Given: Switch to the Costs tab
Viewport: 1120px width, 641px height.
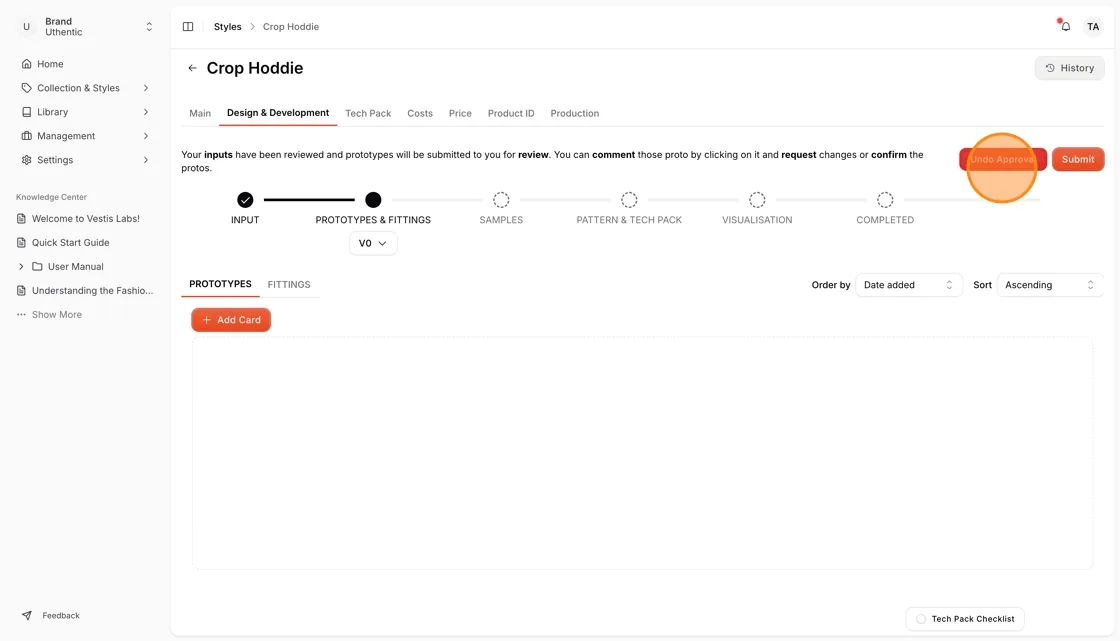Looking at the screenshot, I should [420, 113].
